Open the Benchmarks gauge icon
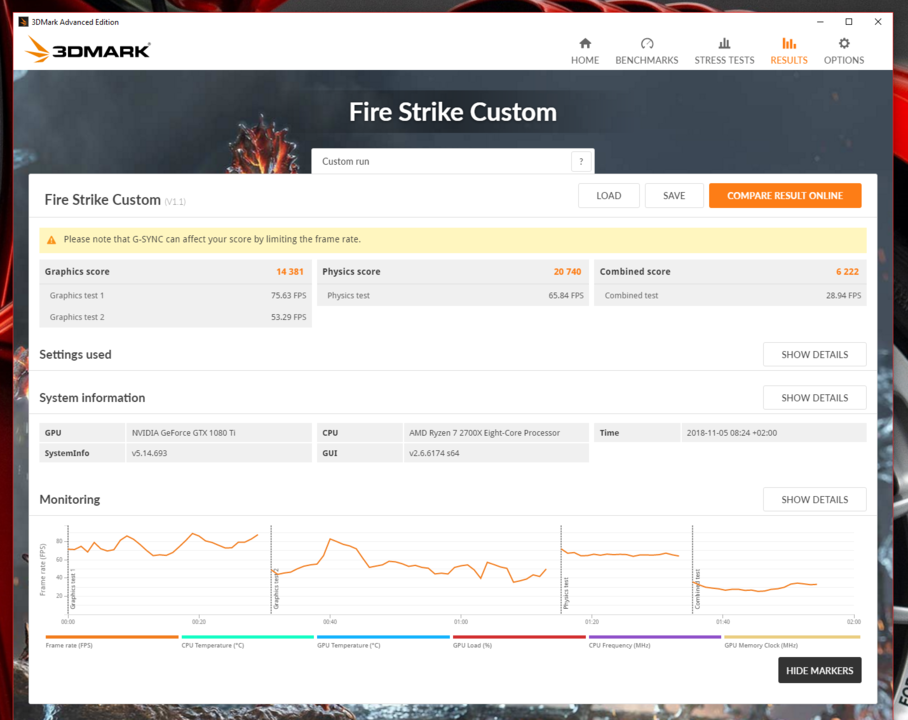908x720 pixels. pos(647,43)
